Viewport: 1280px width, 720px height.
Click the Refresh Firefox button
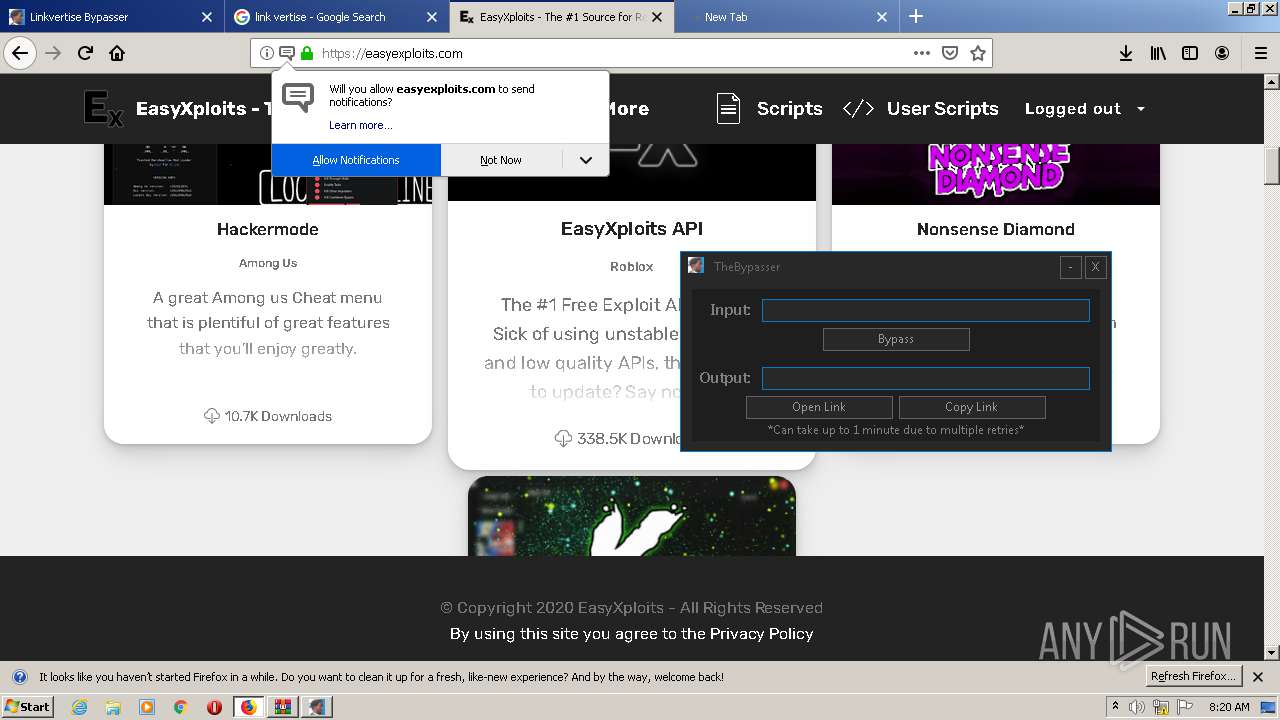pos(1194,677)
